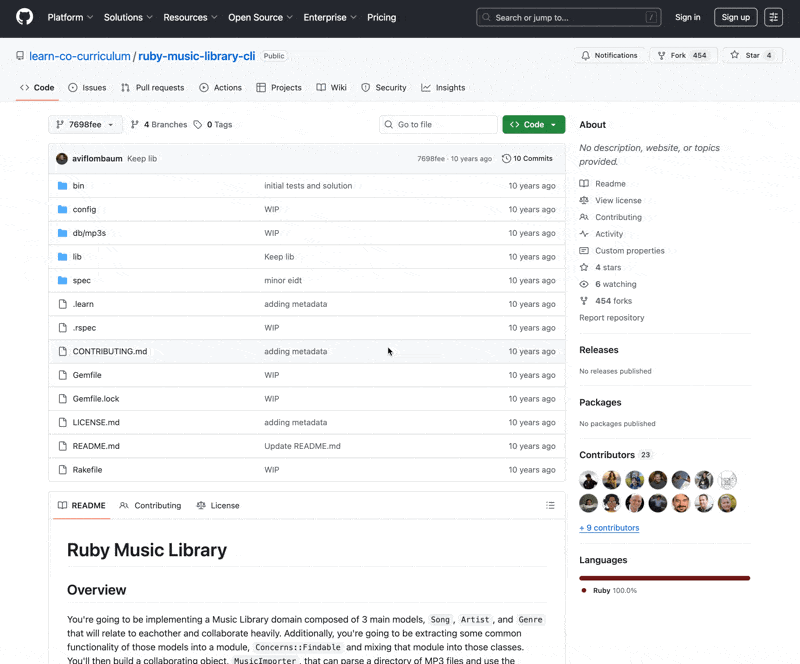Viewport: 800px width, 664px height.
Task: Click the file icon next to .learn
Action: point(62,304)
